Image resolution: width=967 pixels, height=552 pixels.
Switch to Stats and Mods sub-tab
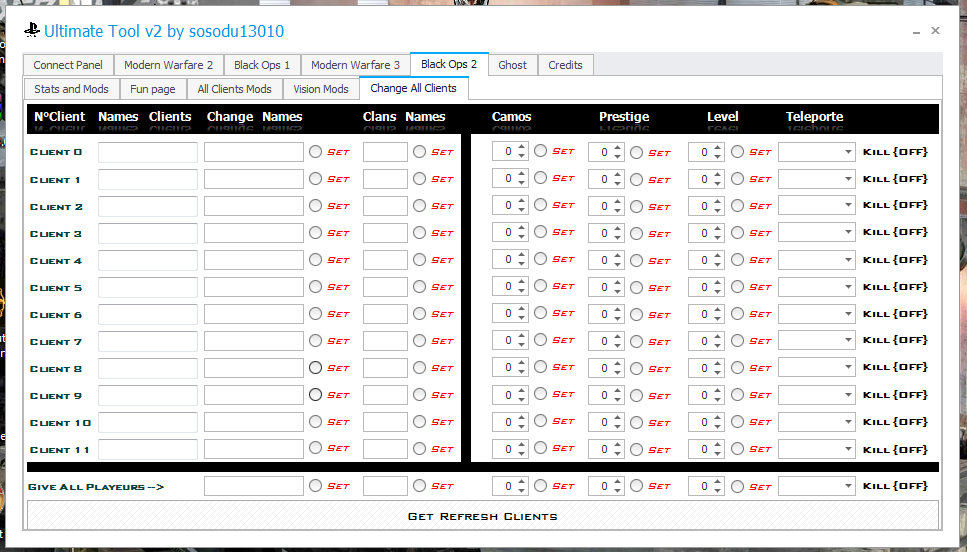pos(72,89)
